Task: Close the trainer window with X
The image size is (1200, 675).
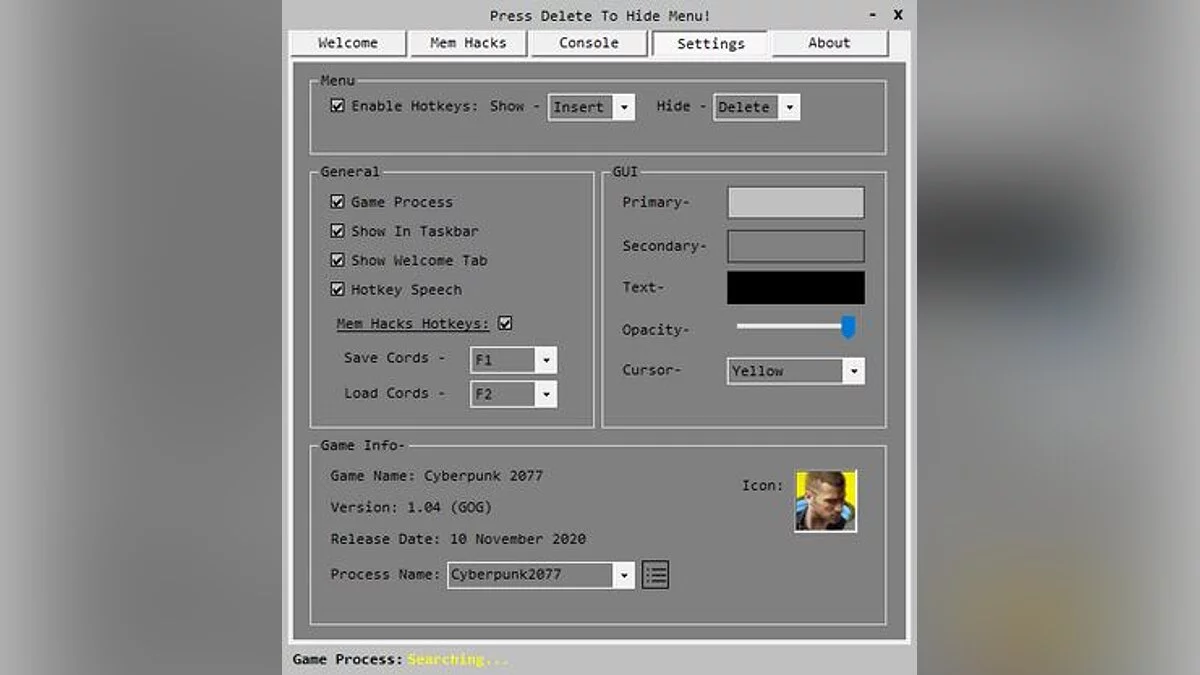Action: point(898,15)
